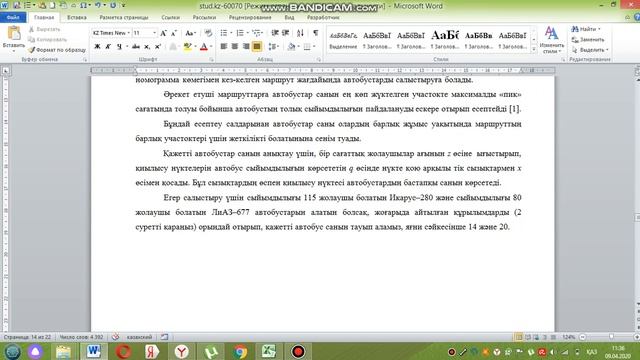Select align left paragraph
This screenshot has height=360, width=640.
[x=224, y=47]
